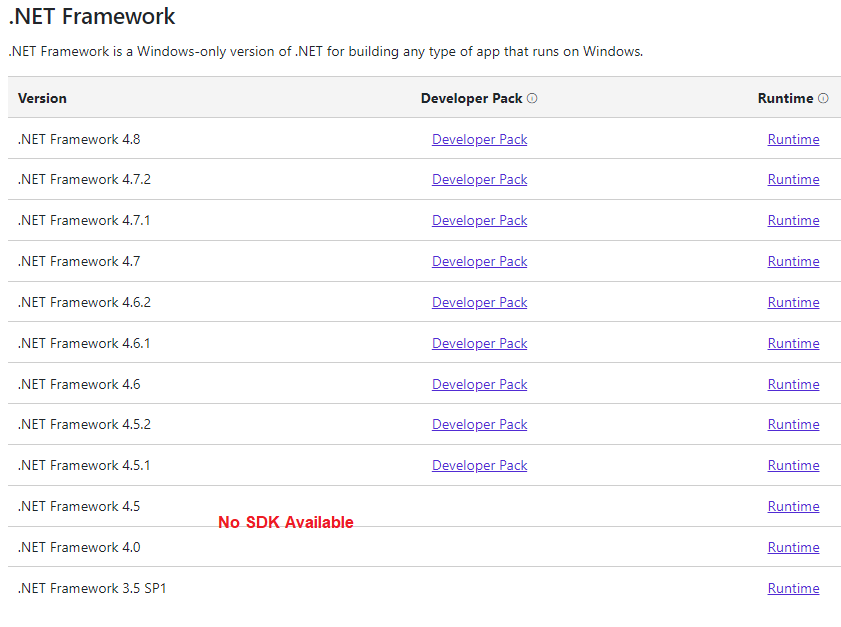The width and height of the screenshot is (841, 627).
Task: Select the .NET Framework 4.6.2 version text
Action: coord(84,303)
